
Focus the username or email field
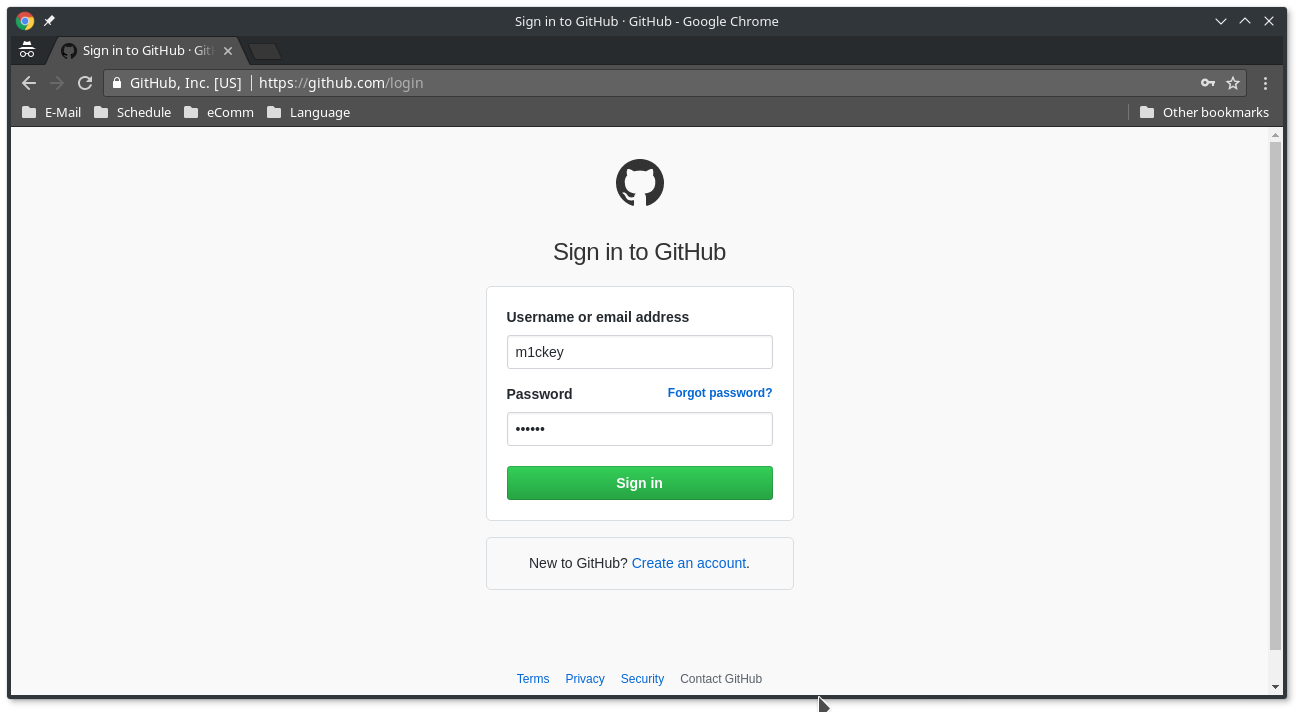639,352
